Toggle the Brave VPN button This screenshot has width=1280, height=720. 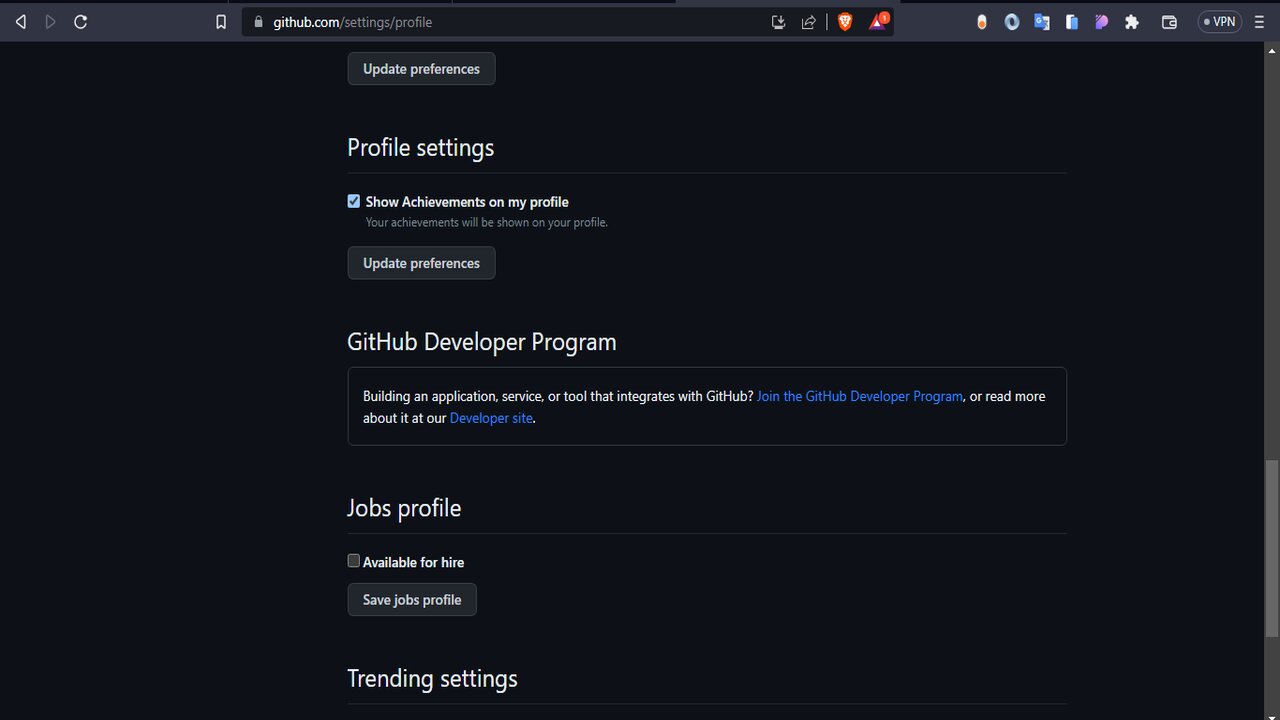coord(1219,22)
